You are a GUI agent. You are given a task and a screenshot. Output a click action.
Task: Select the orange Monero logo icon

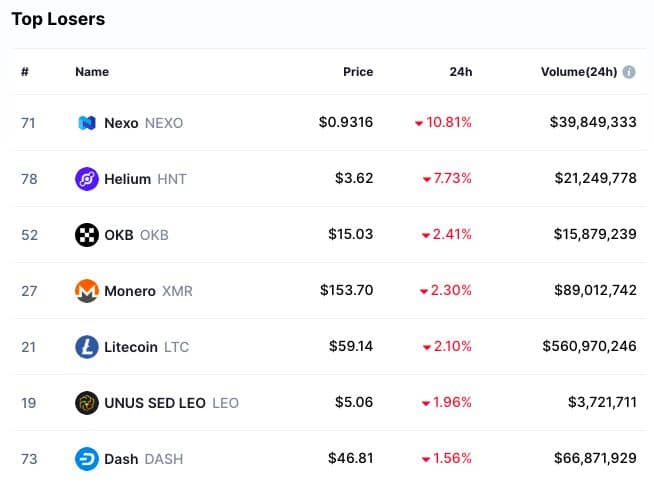tap(87, 291)
